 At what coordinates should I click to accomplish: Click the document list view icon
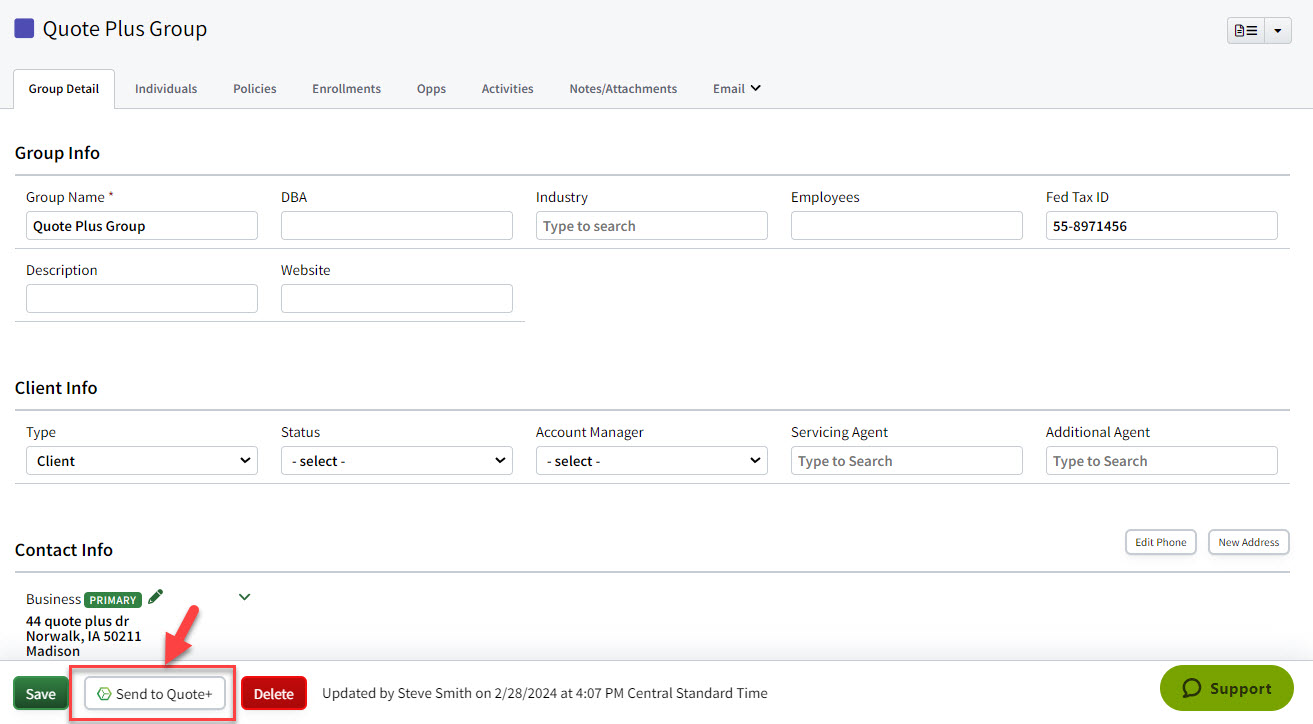coord(1245,30)
